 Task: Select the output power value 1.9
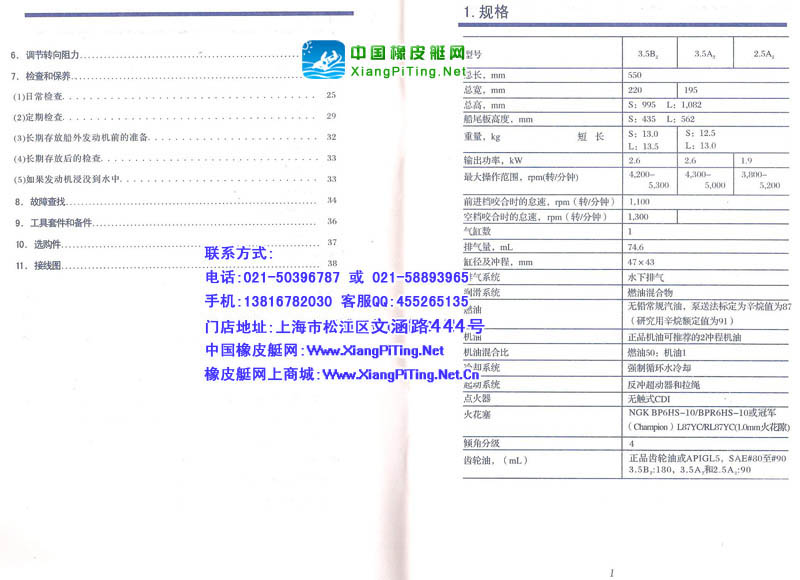[746, 160]
